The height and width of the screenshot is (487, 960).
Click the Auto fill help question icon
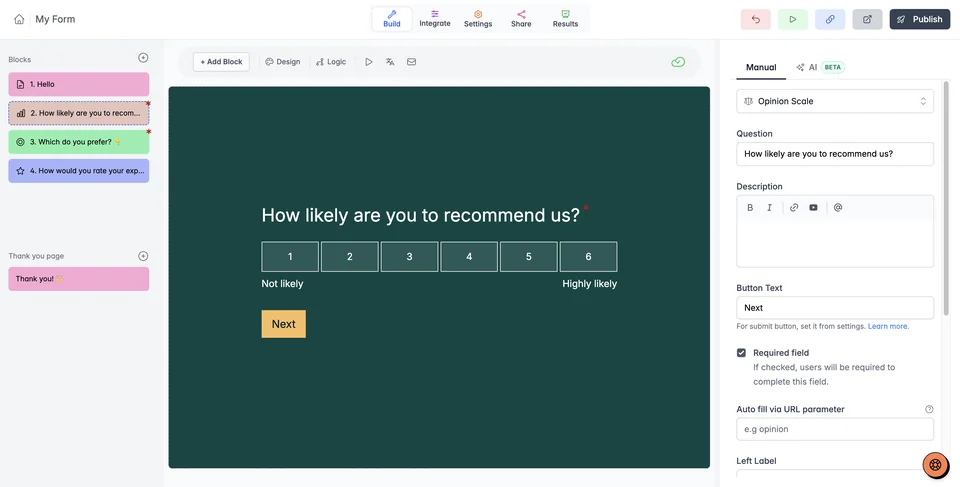click(929, 409)
